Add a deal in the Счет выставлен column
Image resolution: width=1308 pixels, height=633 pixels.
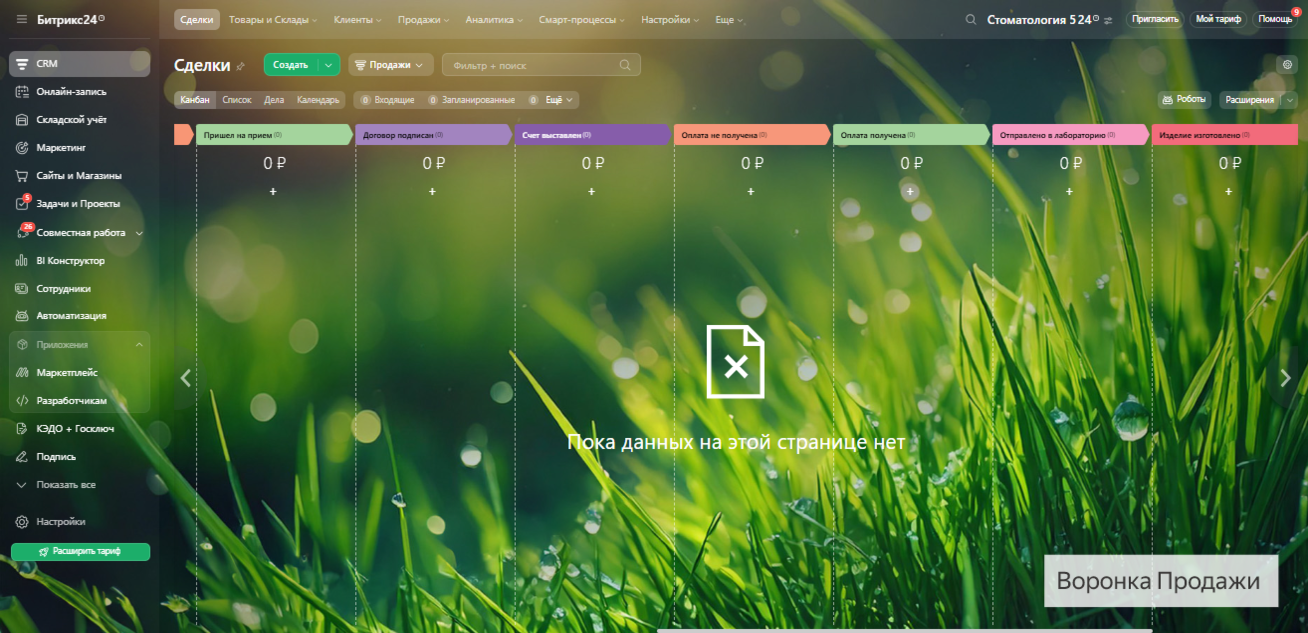[591, 191]
